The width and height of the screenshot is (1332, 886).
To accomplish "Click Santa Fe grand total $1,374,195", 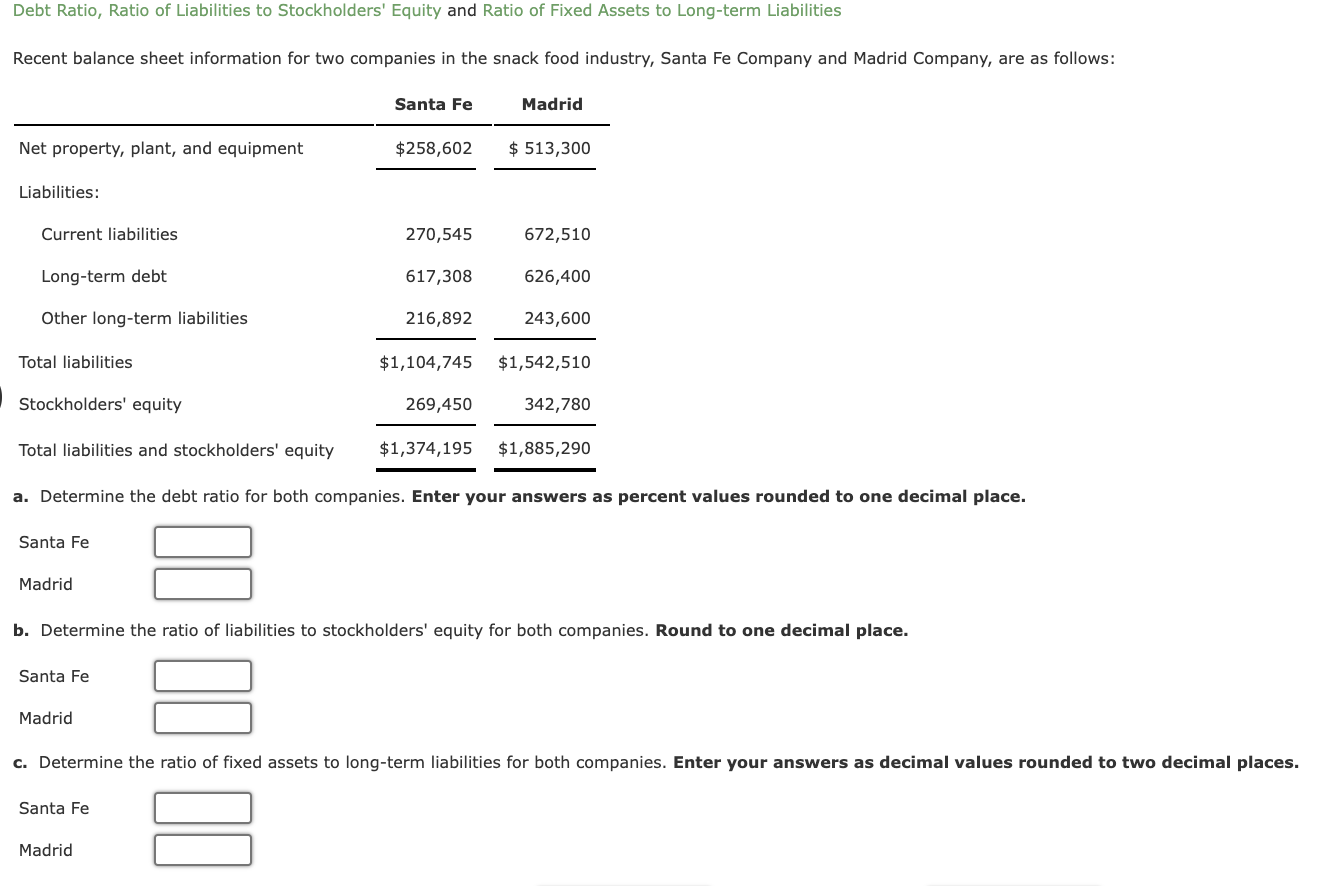I will (426, 448).
